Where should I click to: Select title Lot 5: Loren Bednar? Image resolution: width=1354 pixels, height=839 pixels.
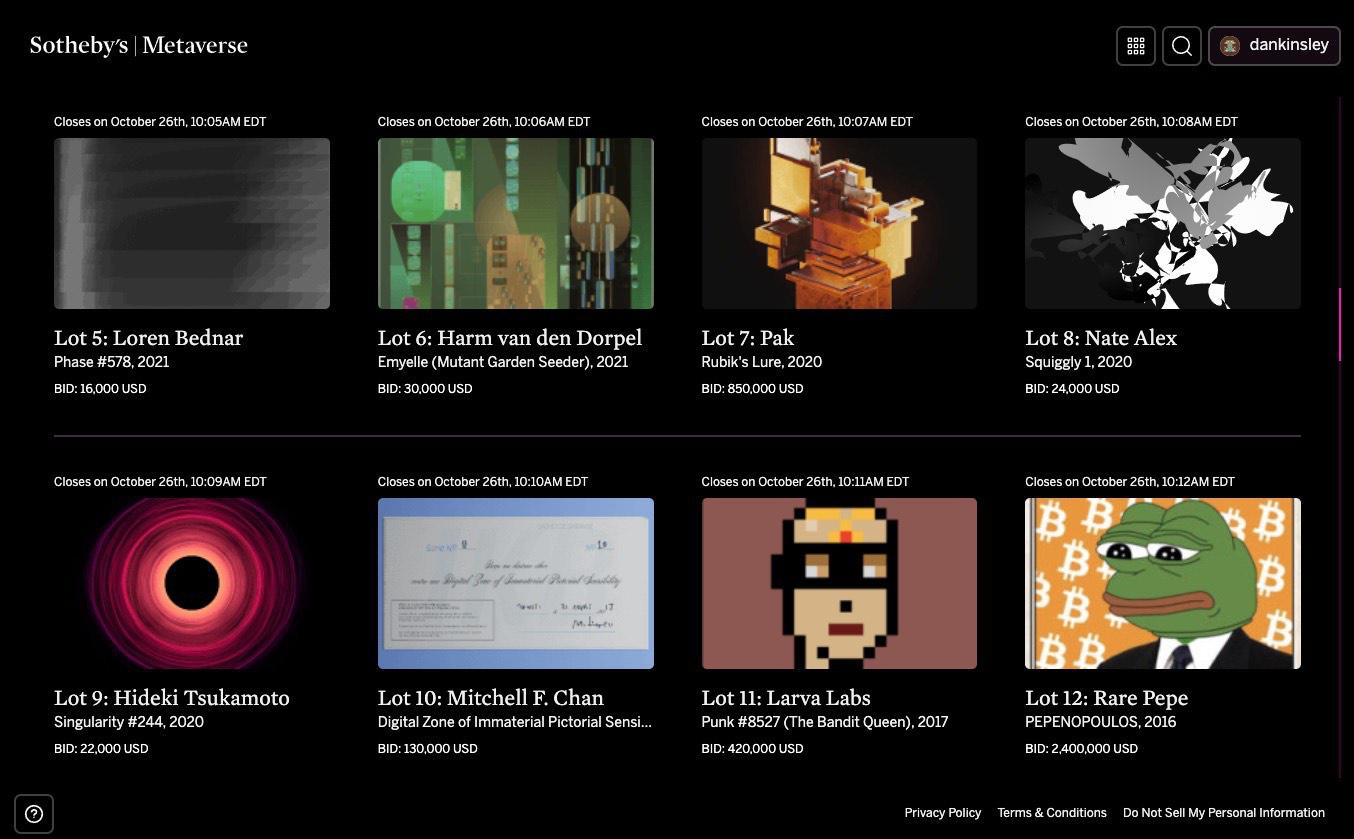(149, 338)
